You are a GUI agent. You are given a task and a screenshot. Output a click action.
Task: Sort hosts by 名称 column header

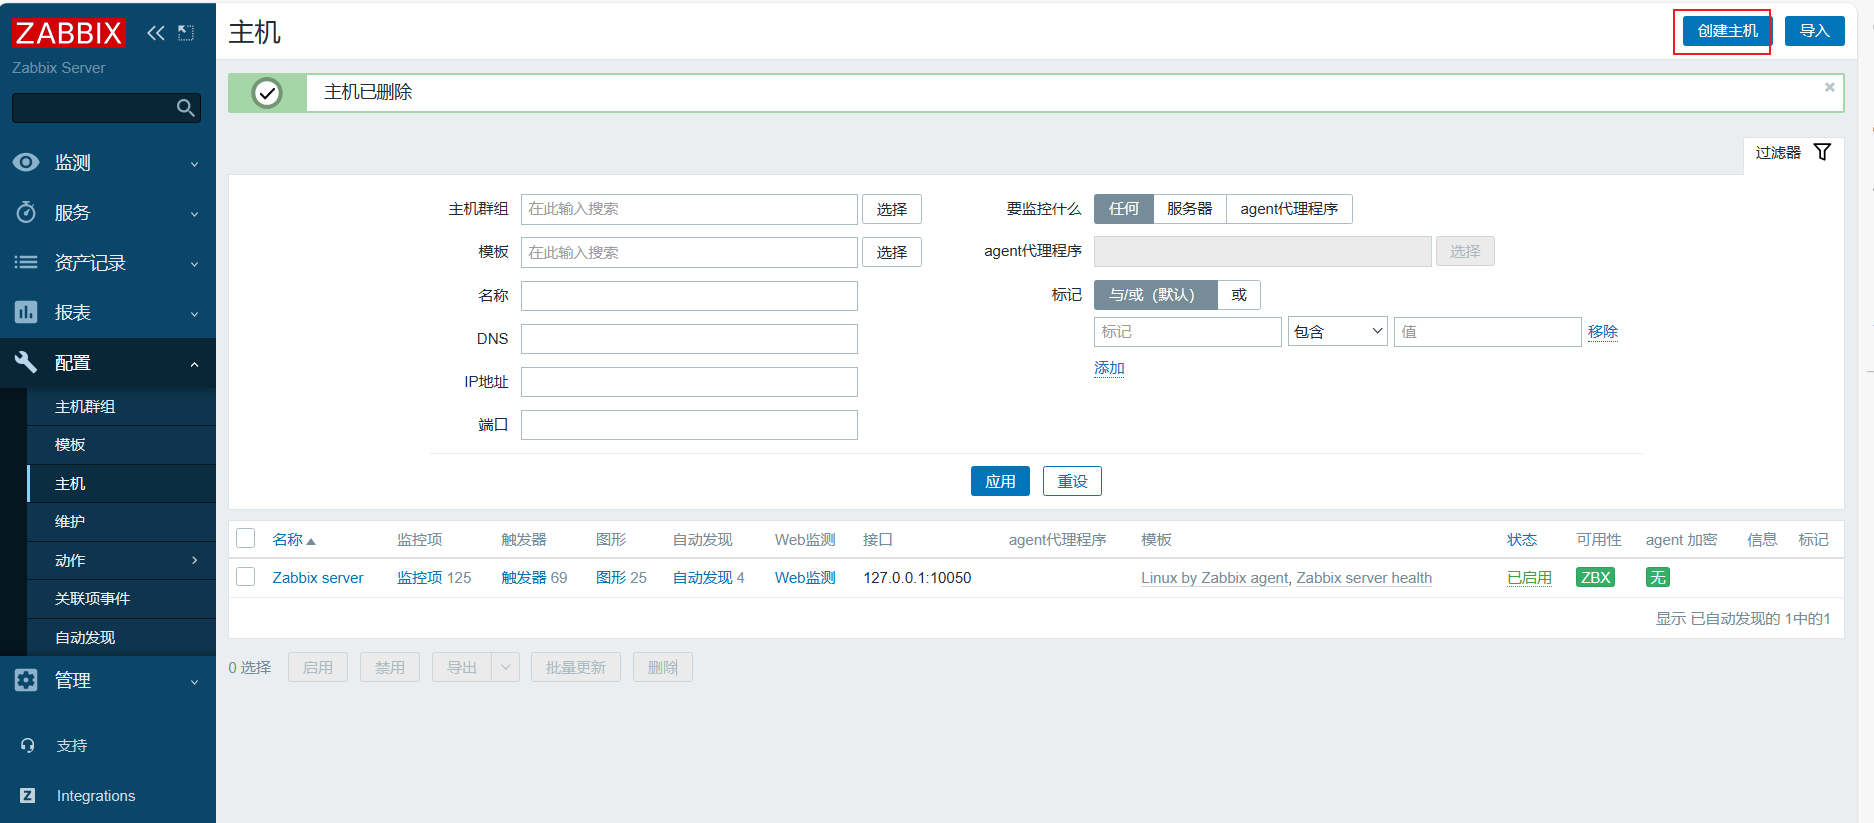pyautogui.click(x=294, y=540)
